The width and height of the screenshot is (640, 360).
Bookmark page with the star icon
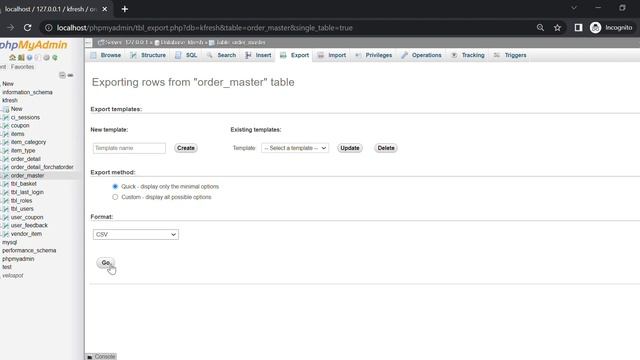[557, 28]
